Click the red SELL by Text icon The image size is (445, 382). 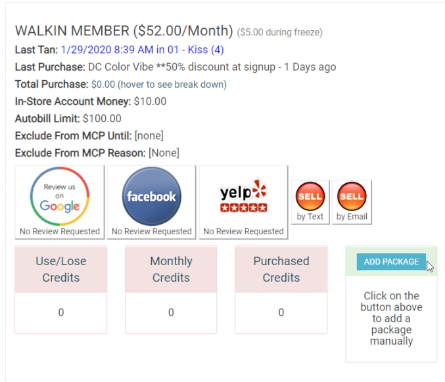point(310,196)
